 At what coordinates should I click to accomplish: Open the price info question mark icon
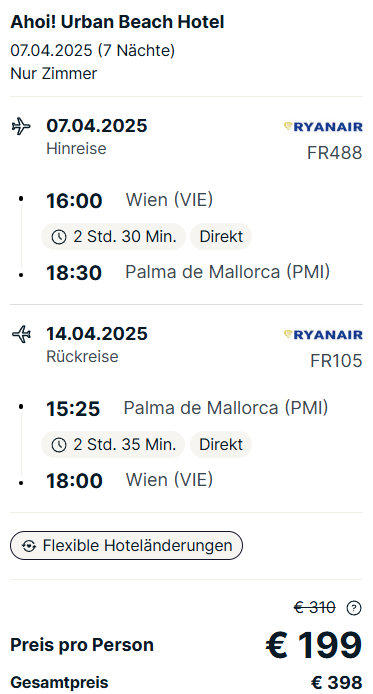354,608
